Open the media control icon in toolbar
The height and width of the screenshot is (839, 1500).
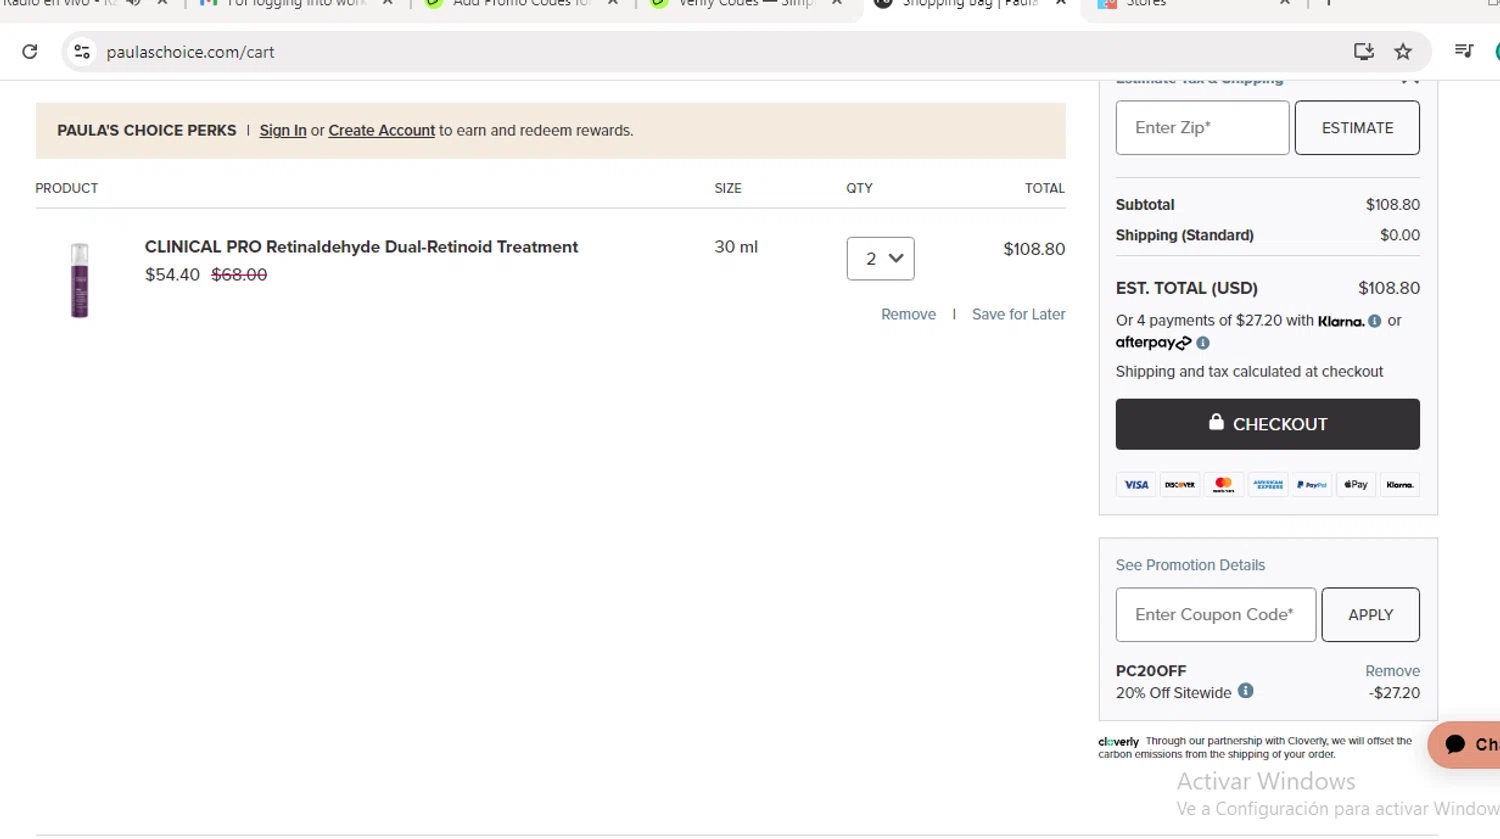[x=1464, y=51]
